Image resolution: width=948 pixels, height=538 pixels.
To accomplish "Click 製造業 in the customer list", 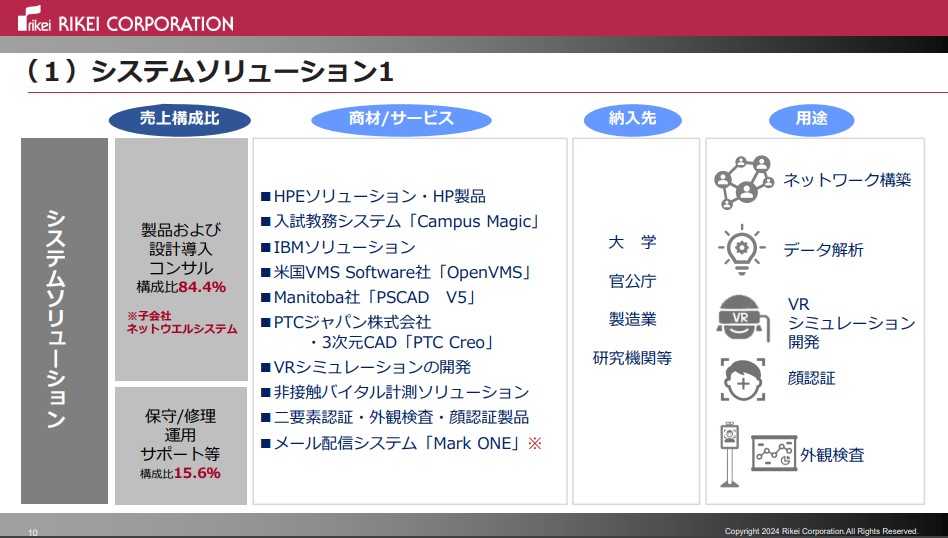I will pos(632,319).
